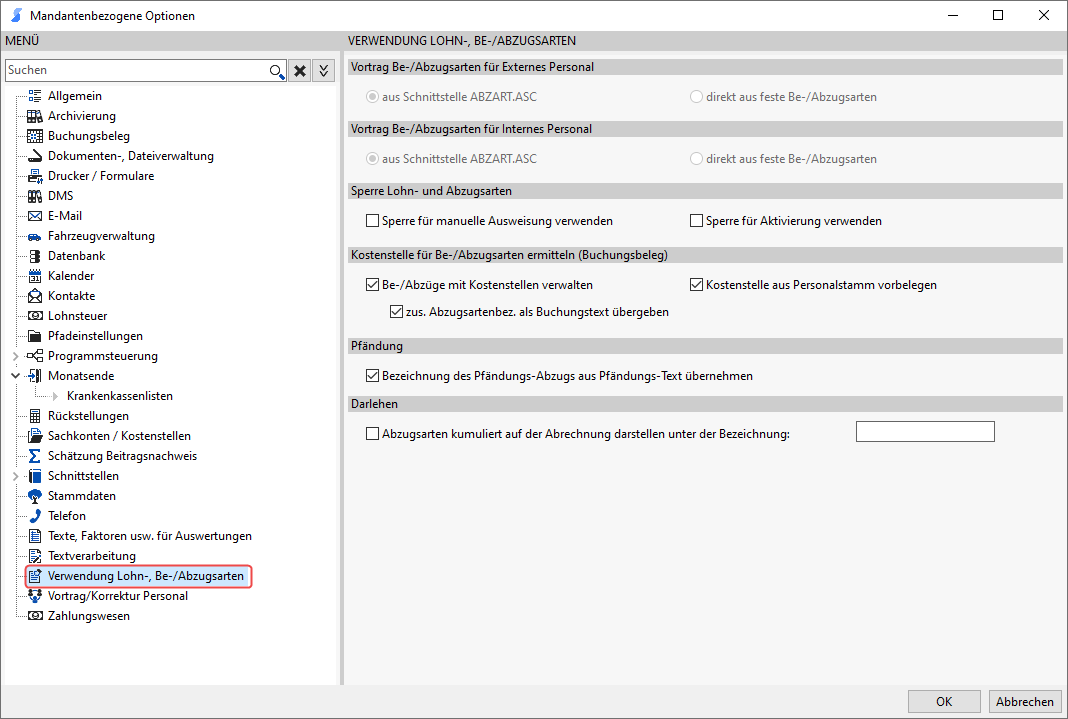Click the Programmsteuerung icon
The image size is (1068, 719).
[35, 356]
